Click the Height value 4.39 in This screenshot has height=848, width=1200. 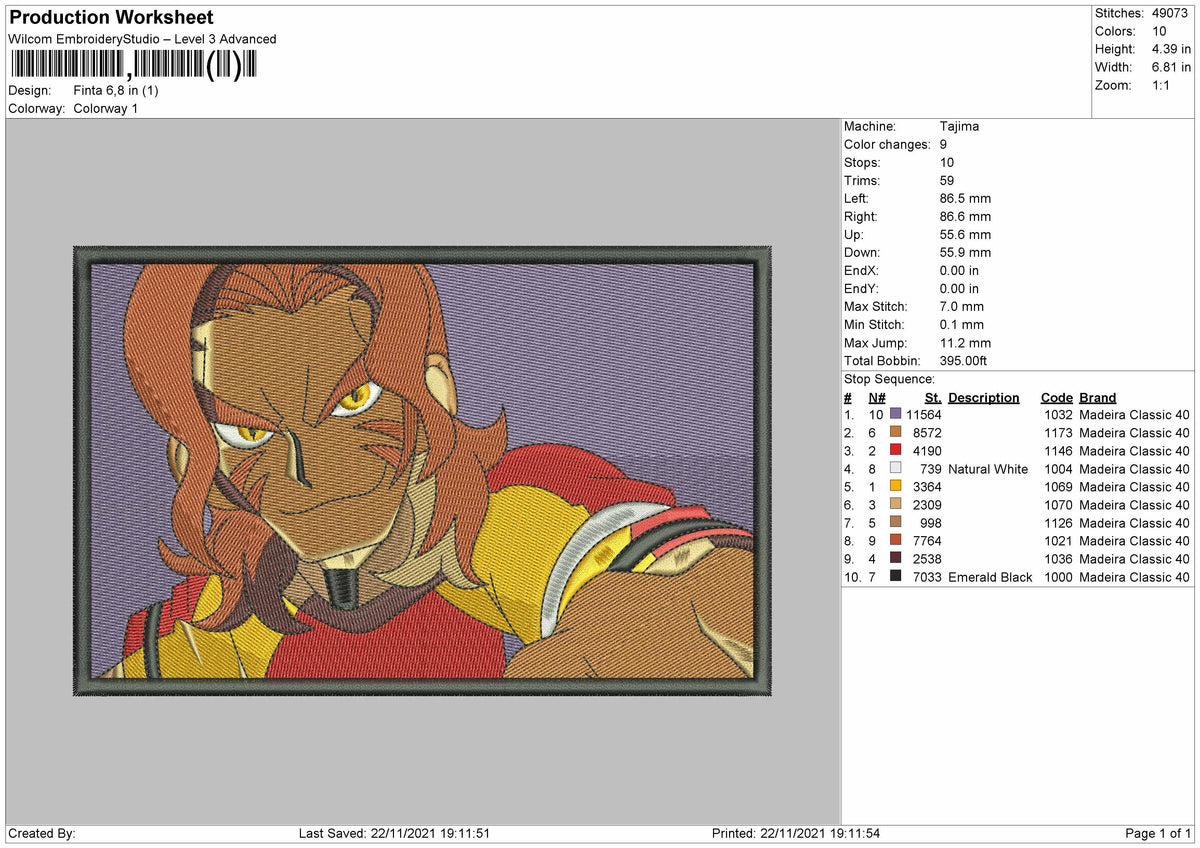pyautogui.click(x=1171, y=49)
